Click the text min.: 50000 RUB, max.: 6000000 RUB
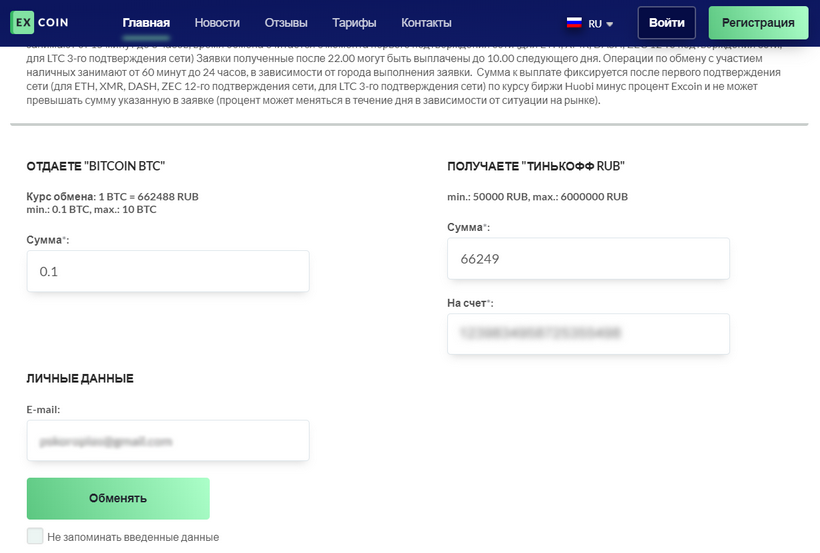The width and height of the screenshot is (820, 553). pyautogui.click(x=538, y=197)
